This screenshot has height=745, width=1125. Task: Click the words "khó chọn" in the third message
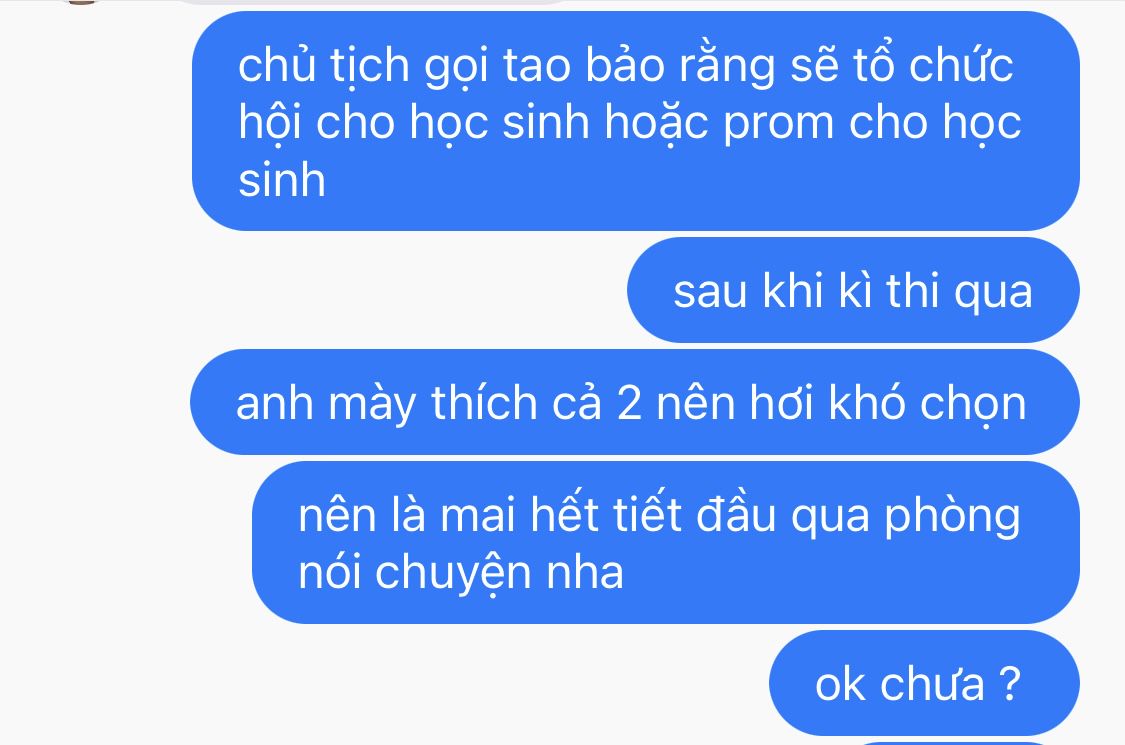[x=928, y=404]
